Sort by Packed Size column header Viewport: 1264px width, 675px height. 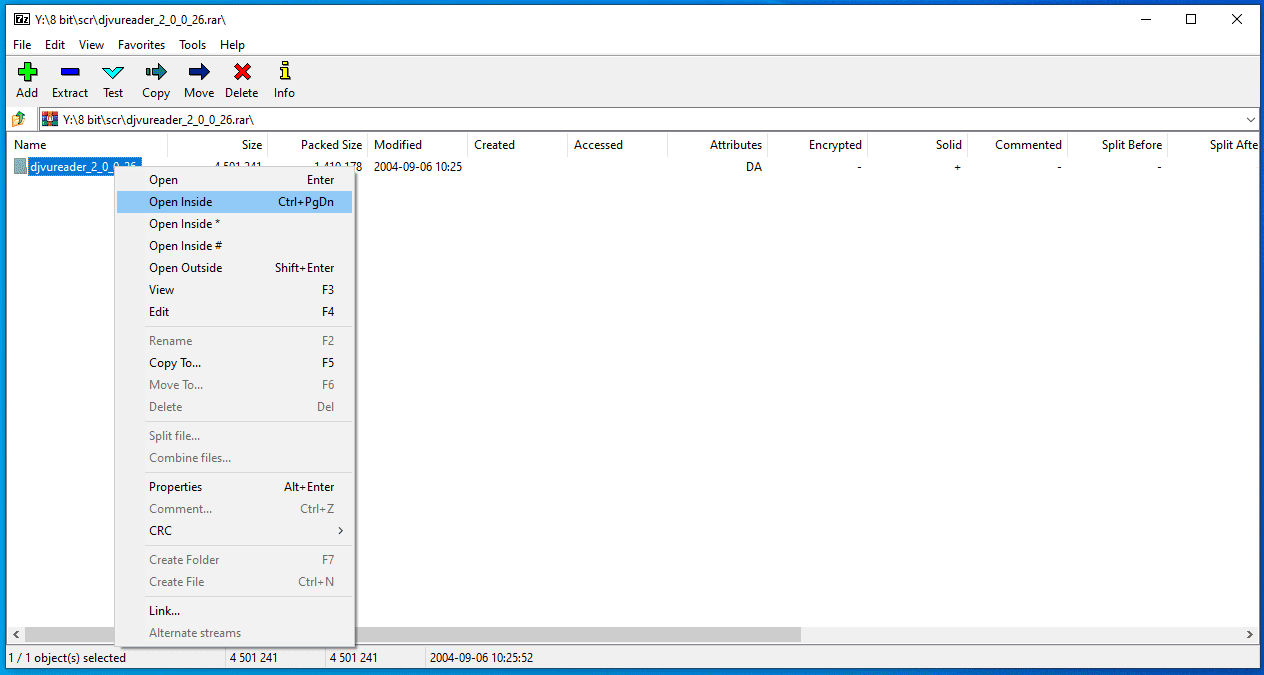[x=317, y=145]
